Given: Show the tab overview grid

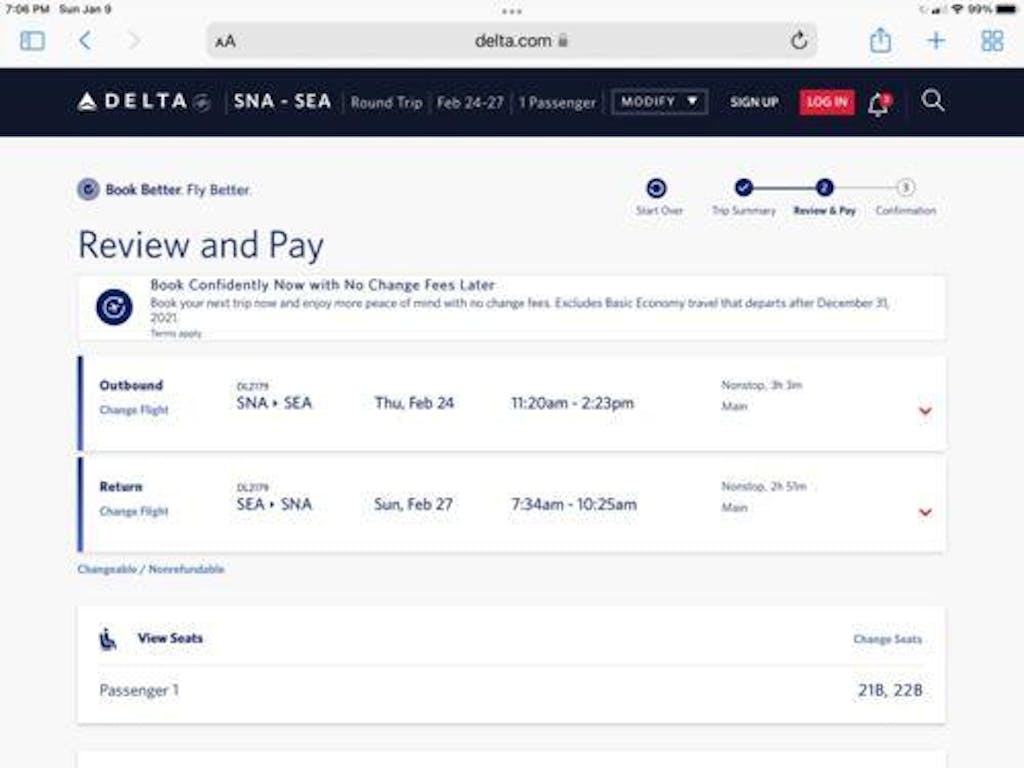Looking at the screenshot, I should click(992, 41).
